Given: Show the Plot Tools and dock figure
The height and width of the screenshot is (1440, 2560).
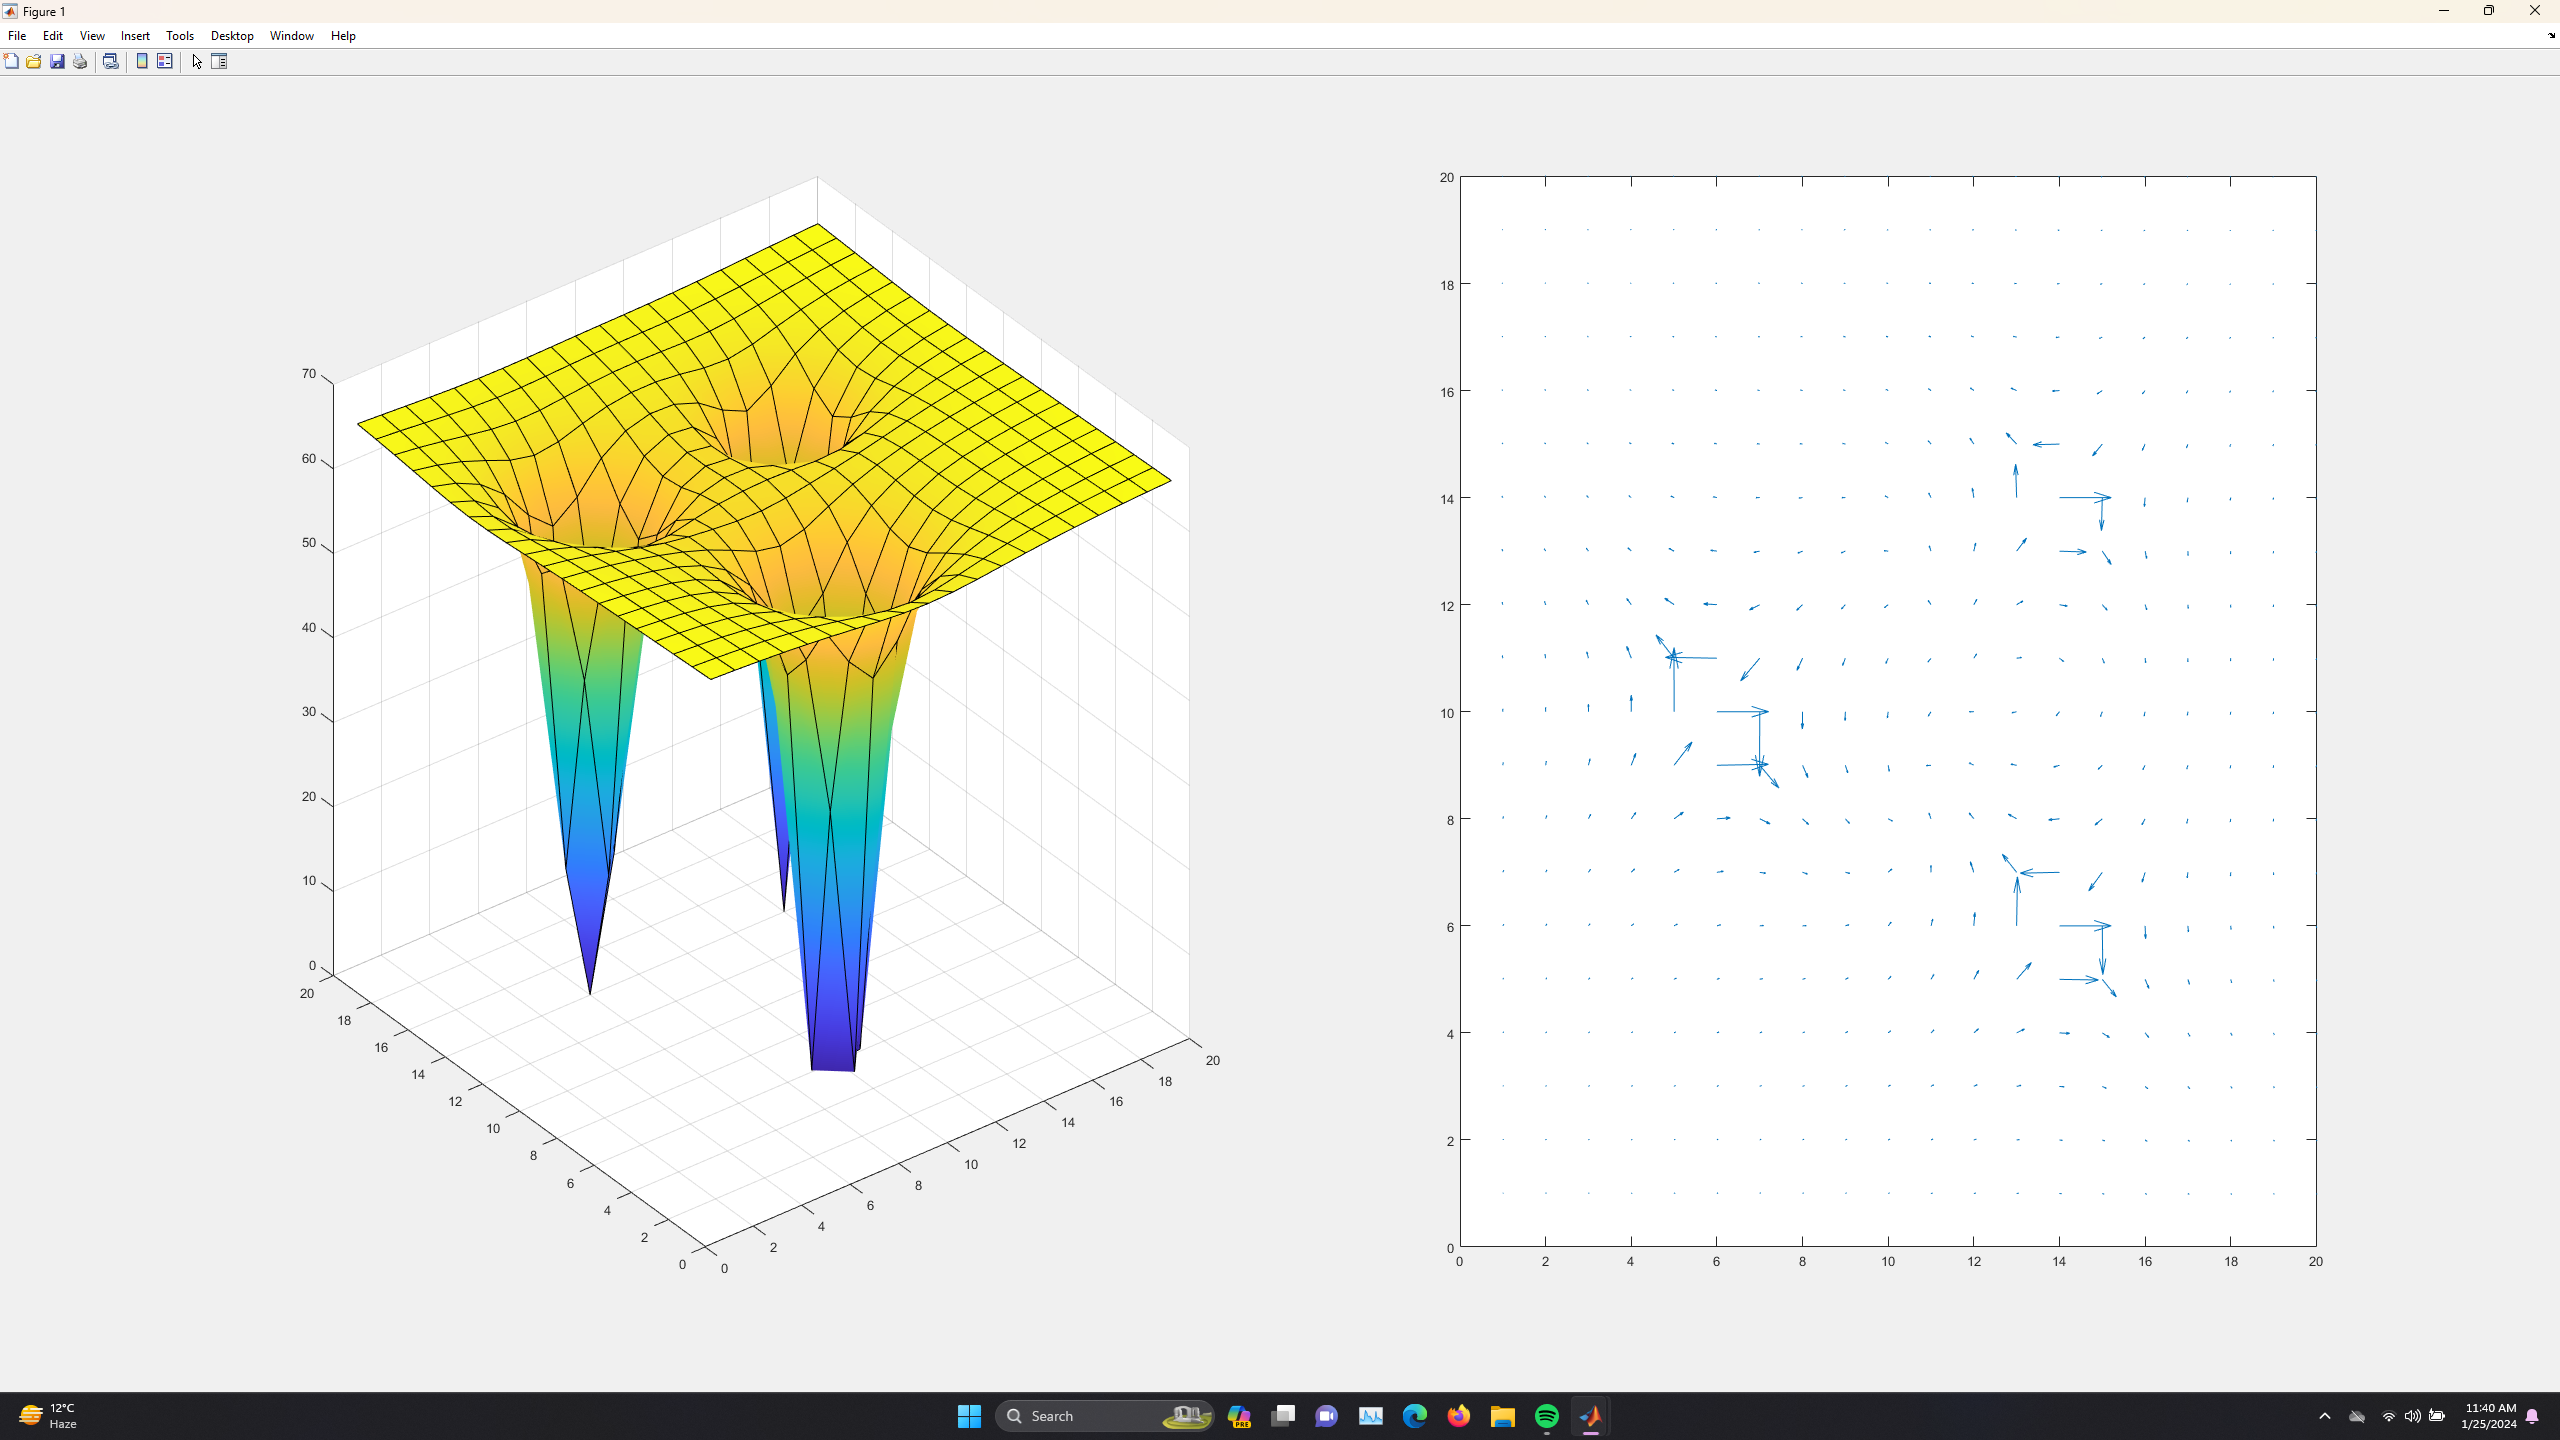Looking at the screenshot, I should click(219, 61).
